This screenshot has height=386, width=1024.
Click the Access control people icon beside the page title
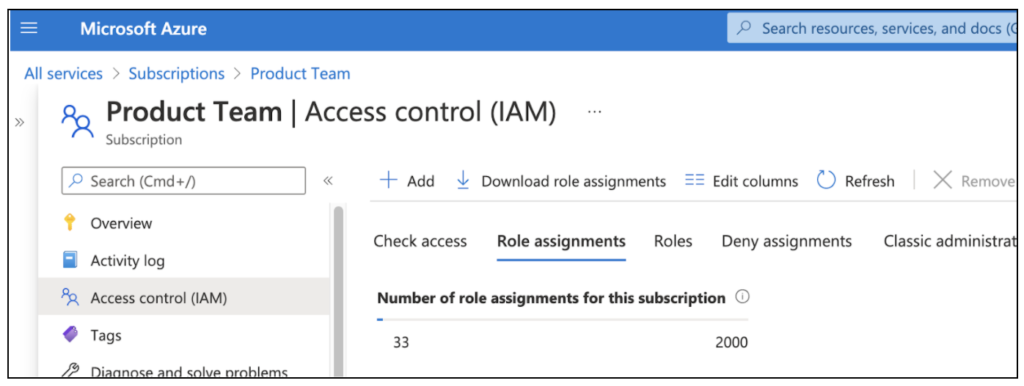pos(78,121)
